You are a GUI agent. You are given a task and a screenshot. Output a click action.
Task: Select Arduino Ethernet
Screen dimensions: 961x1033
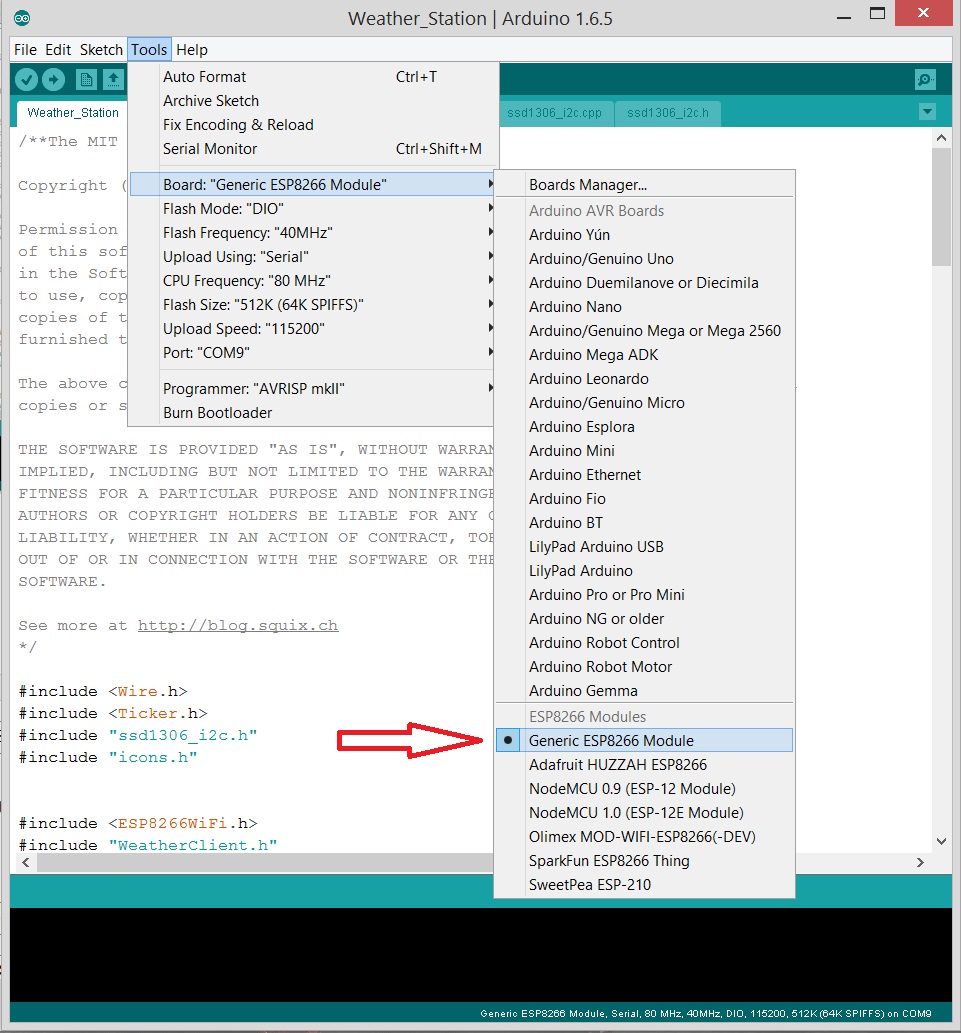click(644, 475)
